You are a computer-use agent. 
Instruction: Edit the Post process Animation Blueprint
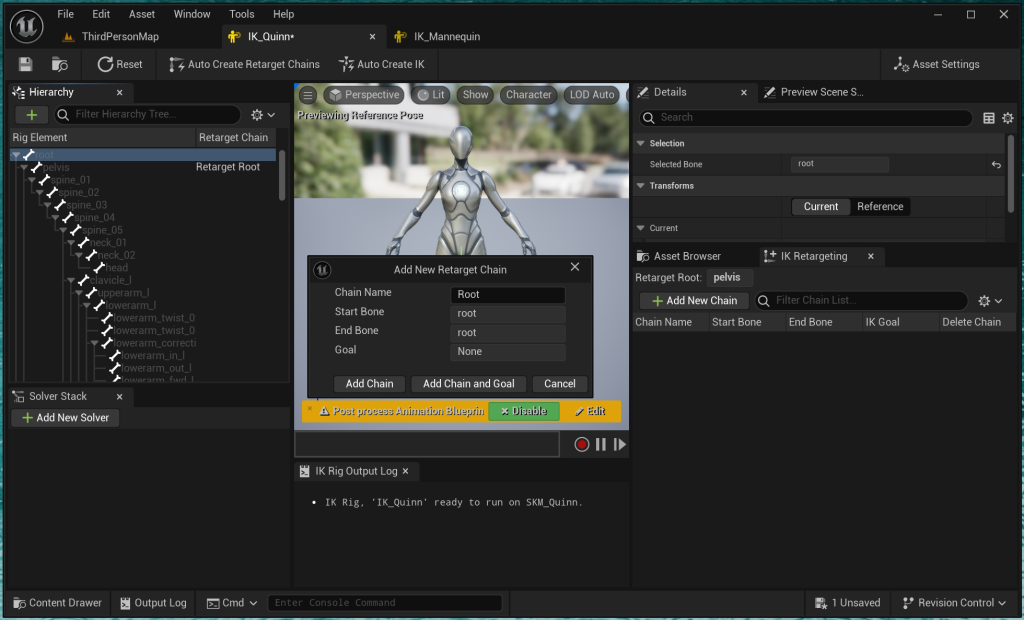(x=590, y=411)
